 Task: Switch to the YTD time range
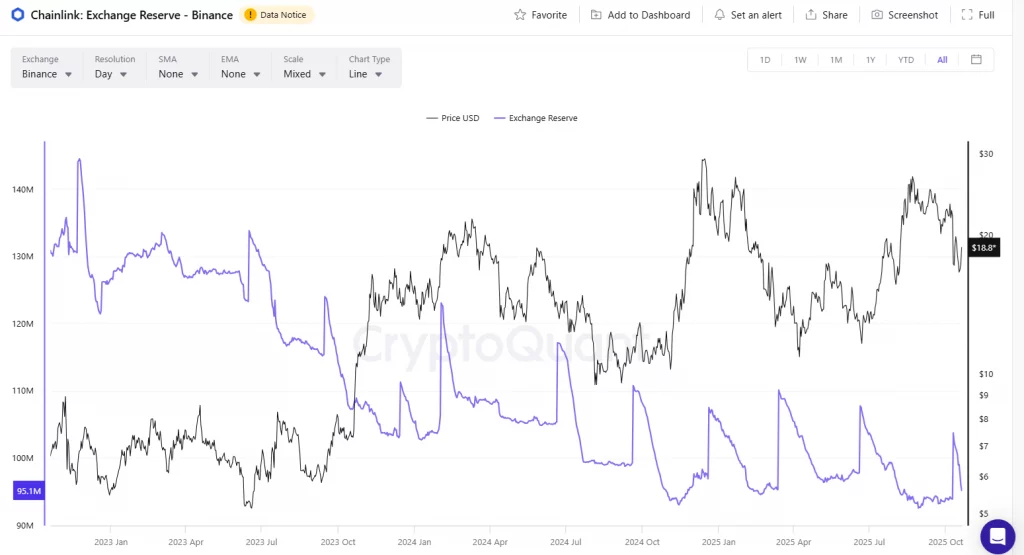[x=905, y=60]
